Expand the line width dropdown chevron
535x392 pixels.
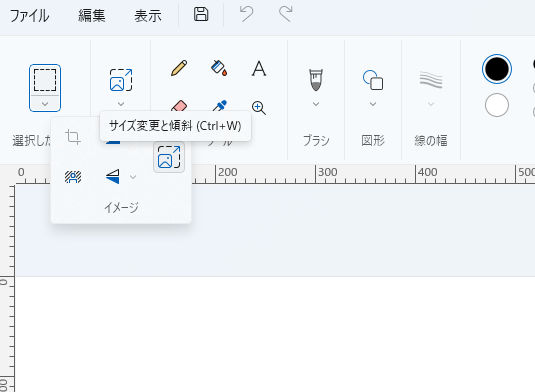coord(431,104)
